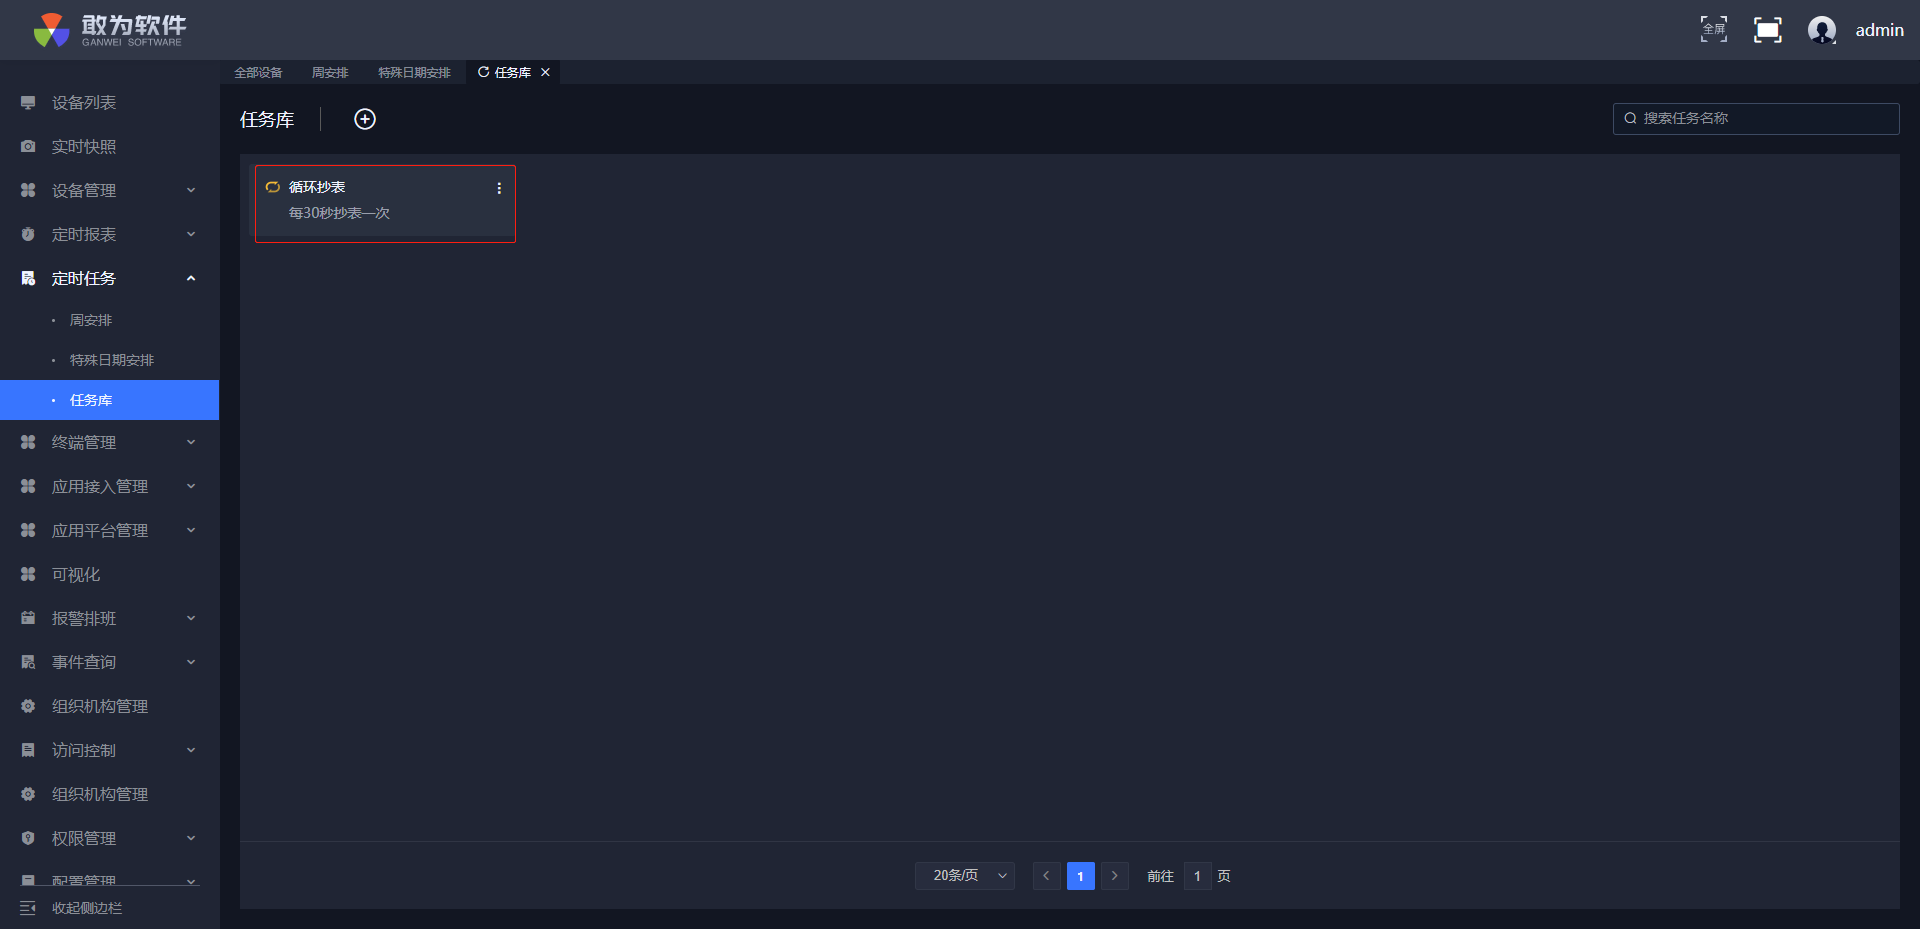Screen dimensions: 1920x929
Task: Click the 全屏 fullscreen icon in header
Action: pos(1714,30)
